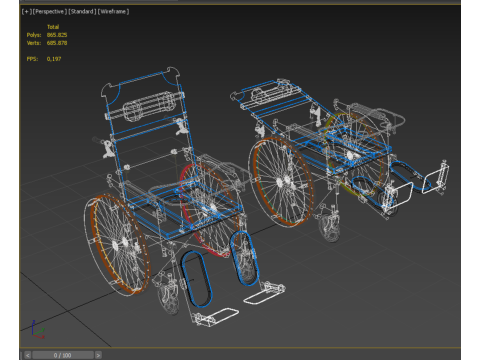Open the [+] viewport general menu

(x=26, y=12)
